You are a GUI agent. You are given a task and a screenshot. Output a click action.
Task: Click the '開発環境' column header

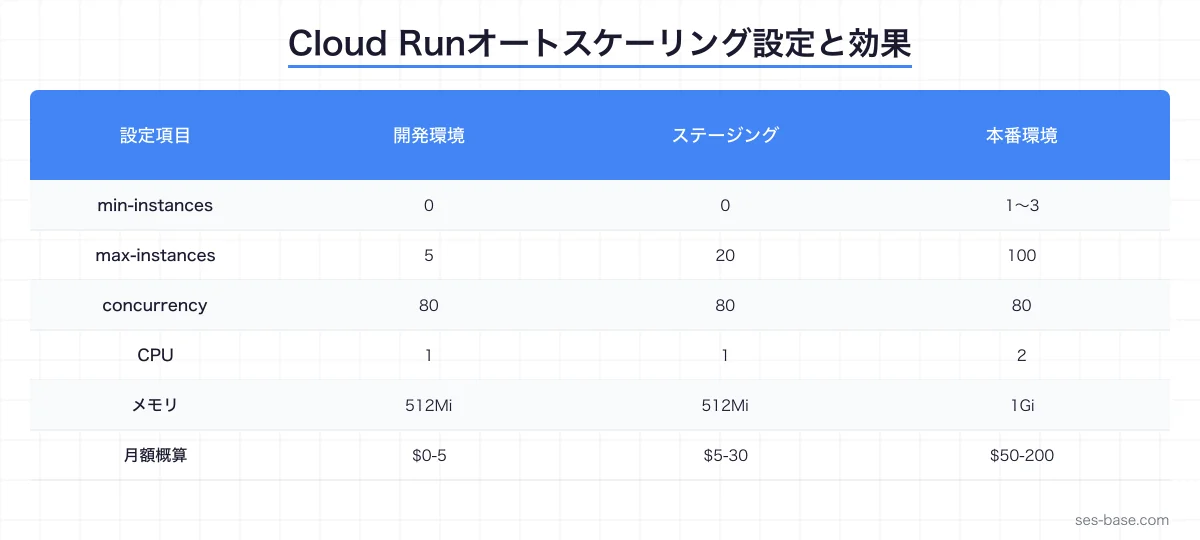(429, 136)
